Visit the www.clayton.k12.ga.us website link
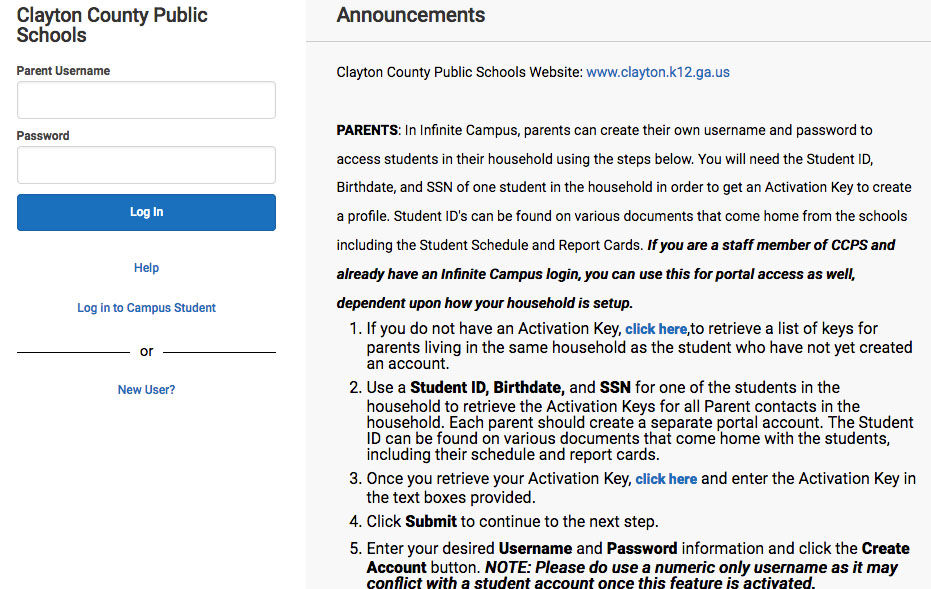 pos(658,72)
